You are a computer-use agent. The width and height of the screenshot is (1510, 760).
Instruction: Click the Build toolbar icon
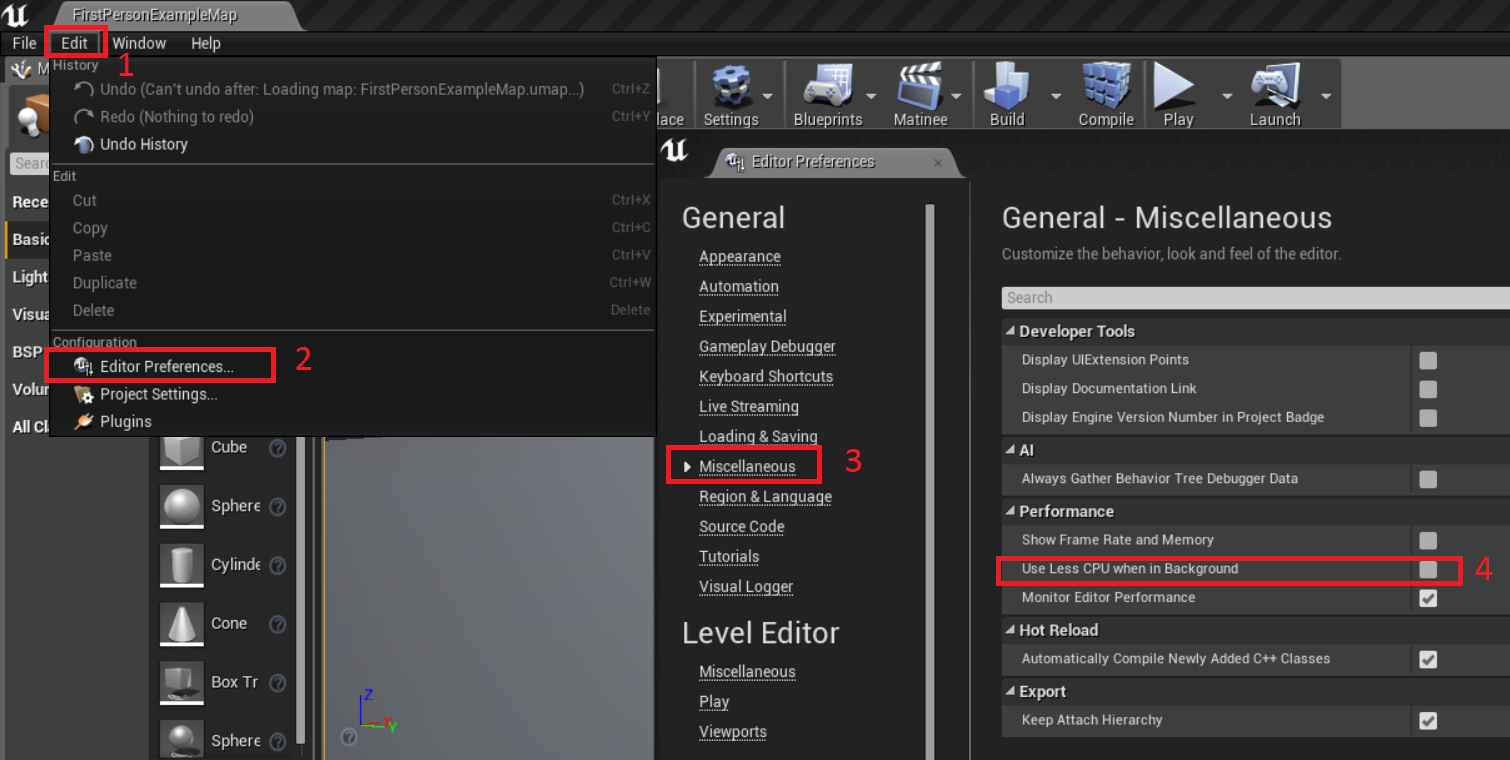point(1007,88)
